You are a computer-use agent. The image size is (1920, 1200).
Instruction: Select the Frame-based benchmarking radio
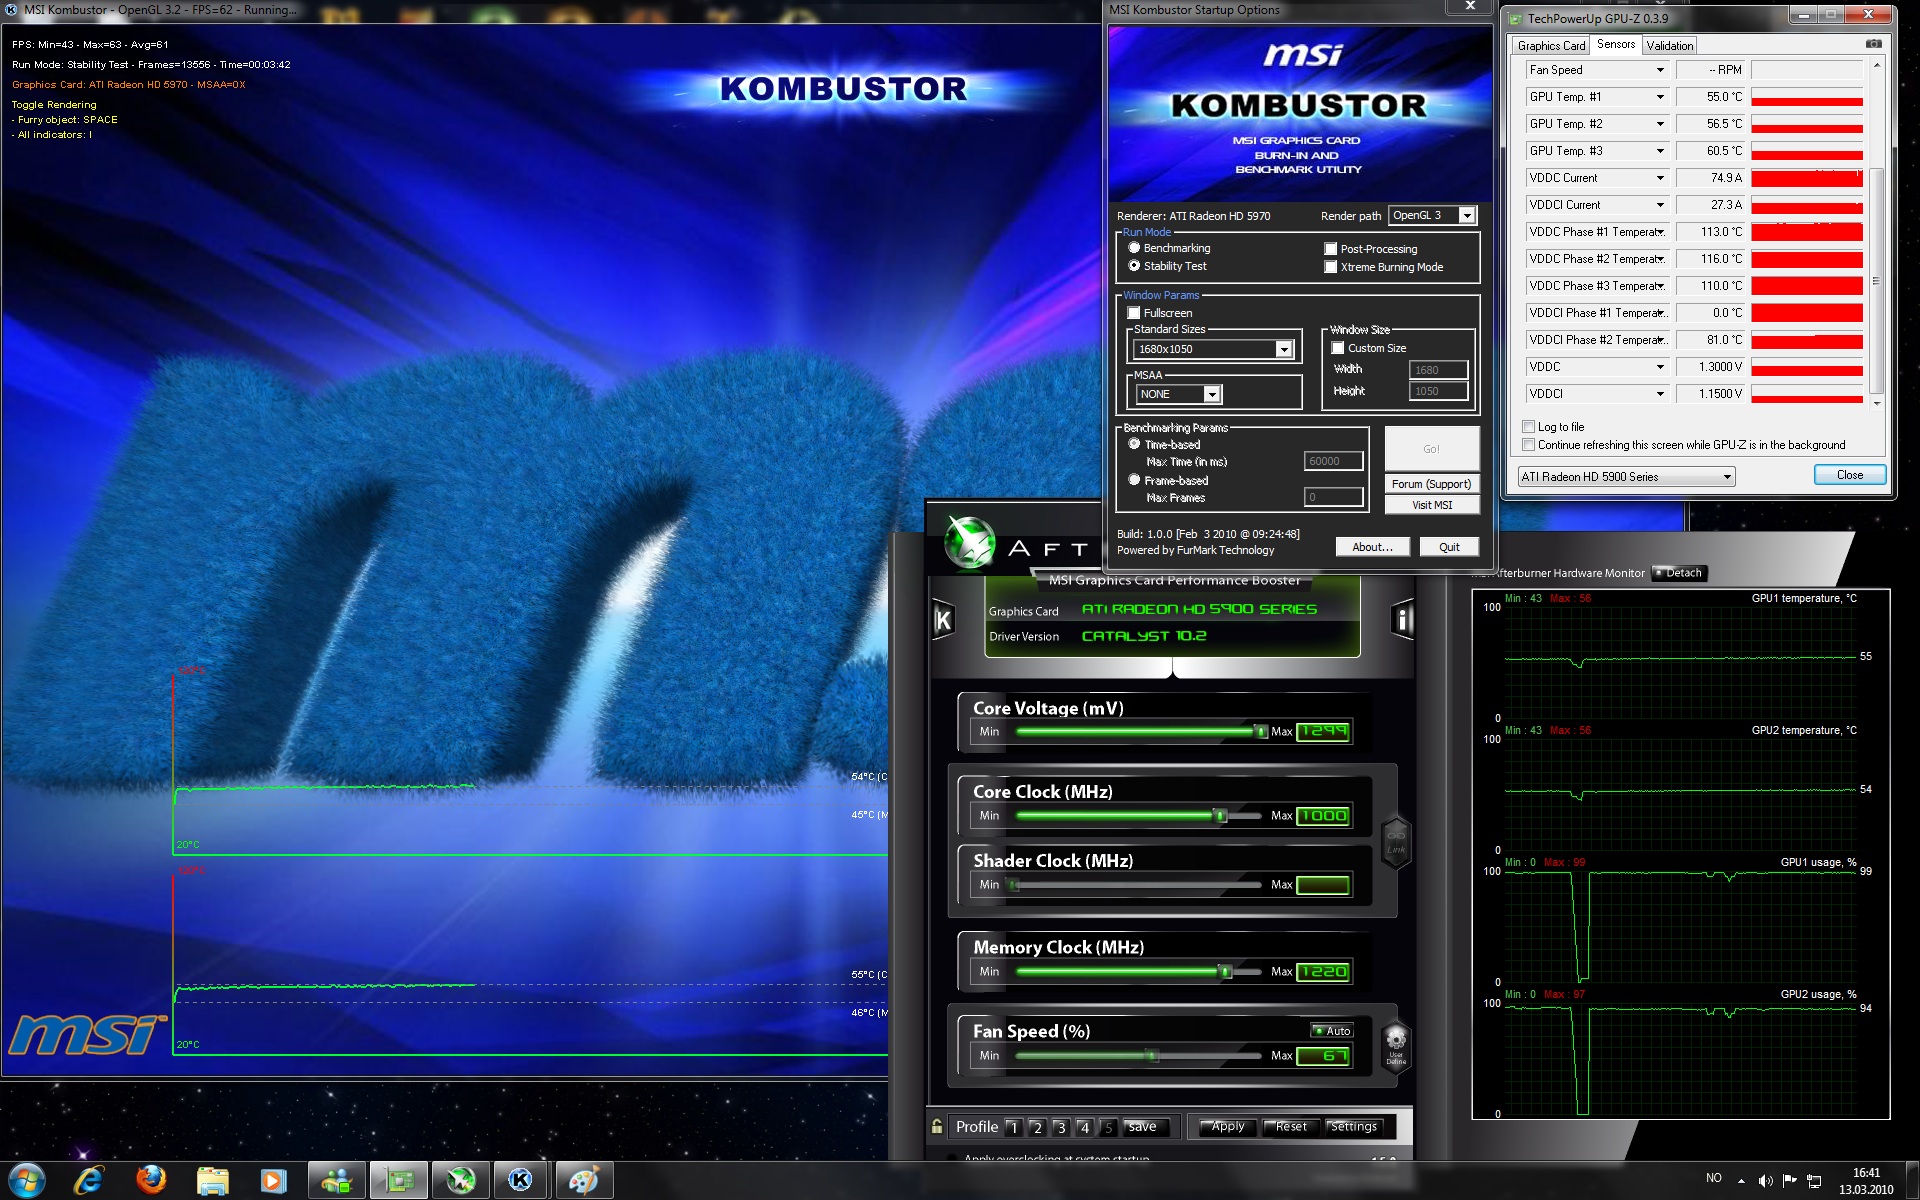(1134, 480)
